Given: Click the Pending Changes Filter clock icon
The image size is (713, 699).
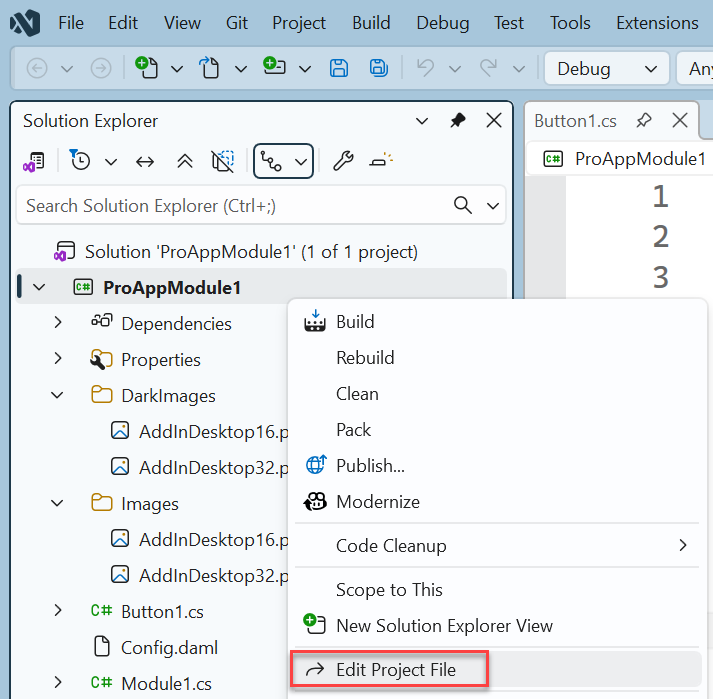Looking at the screenshot, I should (x=80, y=160).
